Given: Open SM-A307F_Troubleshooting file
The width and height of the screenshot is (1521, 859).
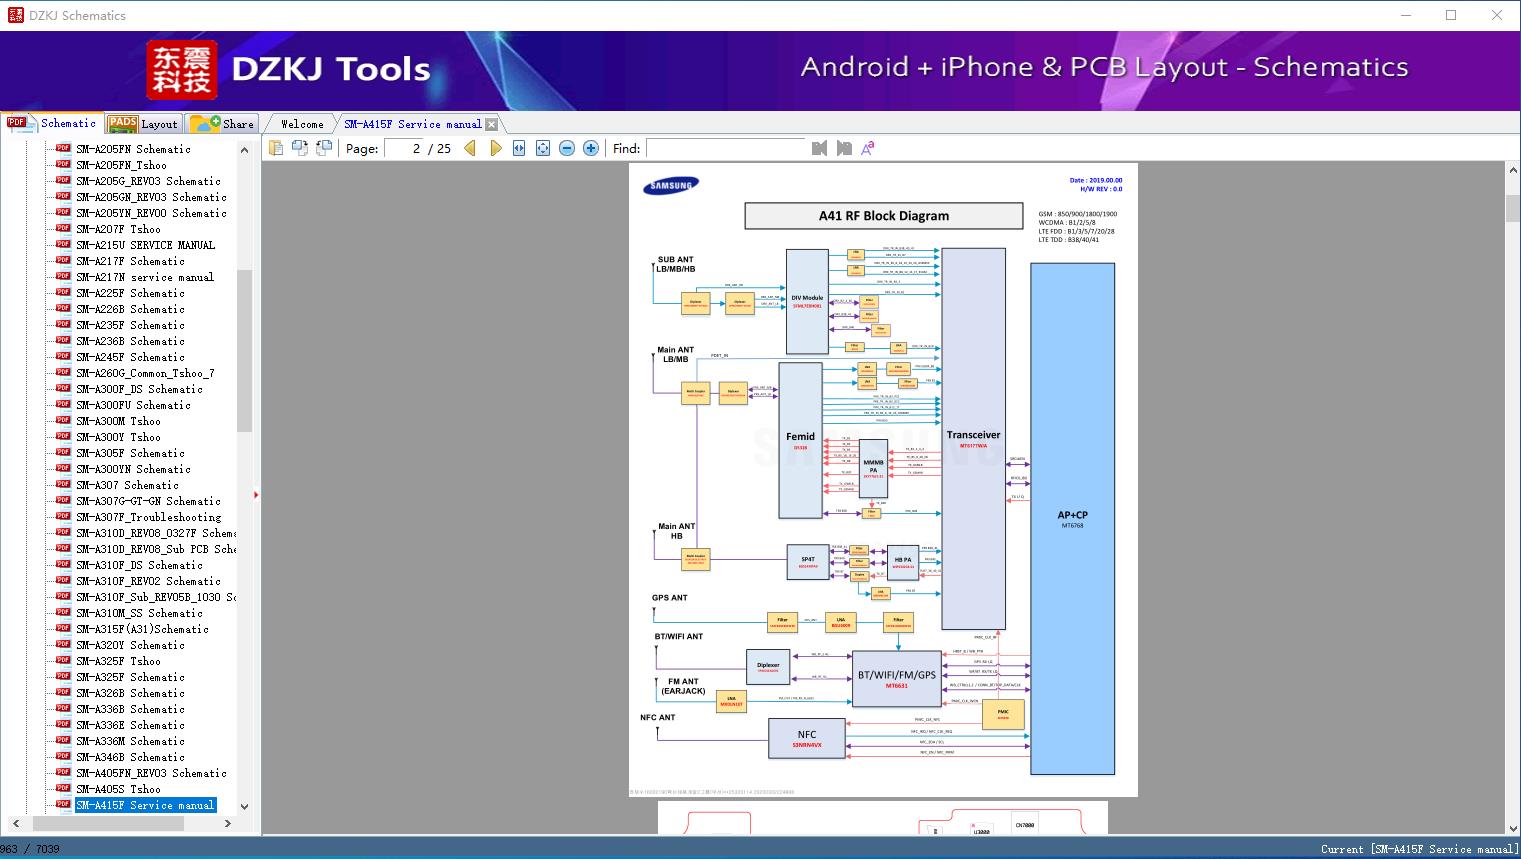Looking at the screenshot, I should (148, 517).
